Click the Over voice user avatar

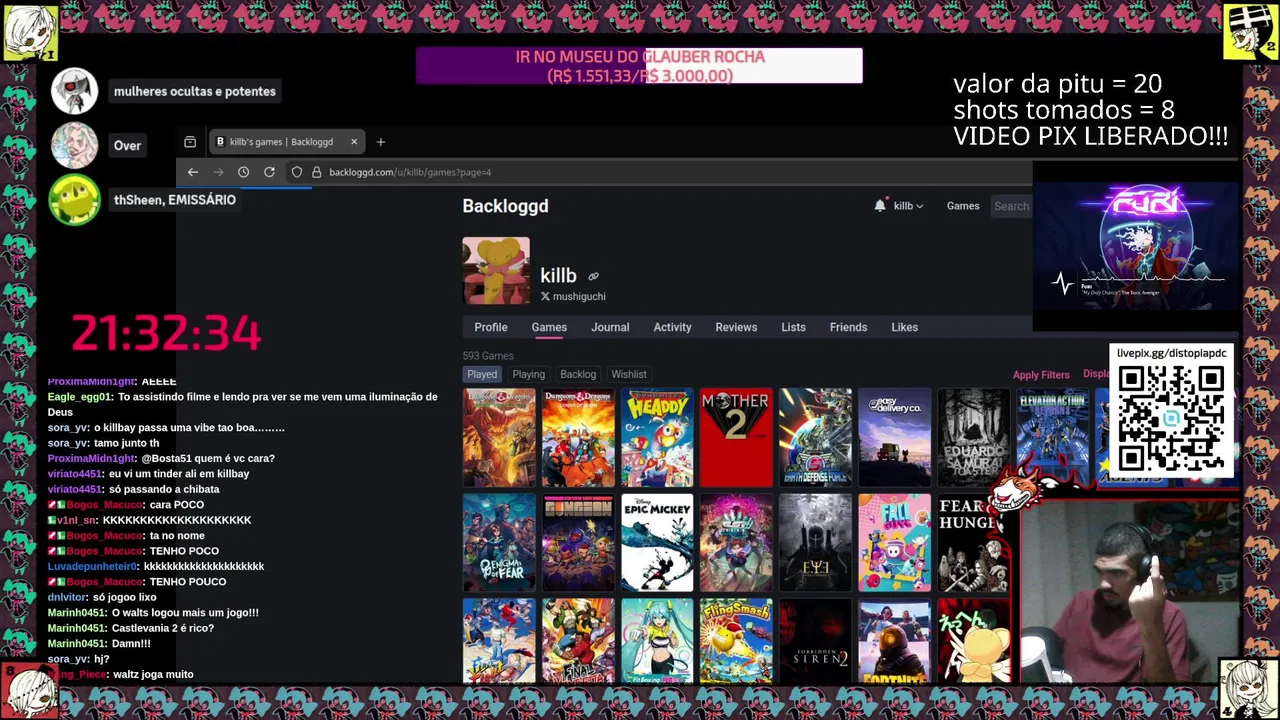tap(75, 146)
